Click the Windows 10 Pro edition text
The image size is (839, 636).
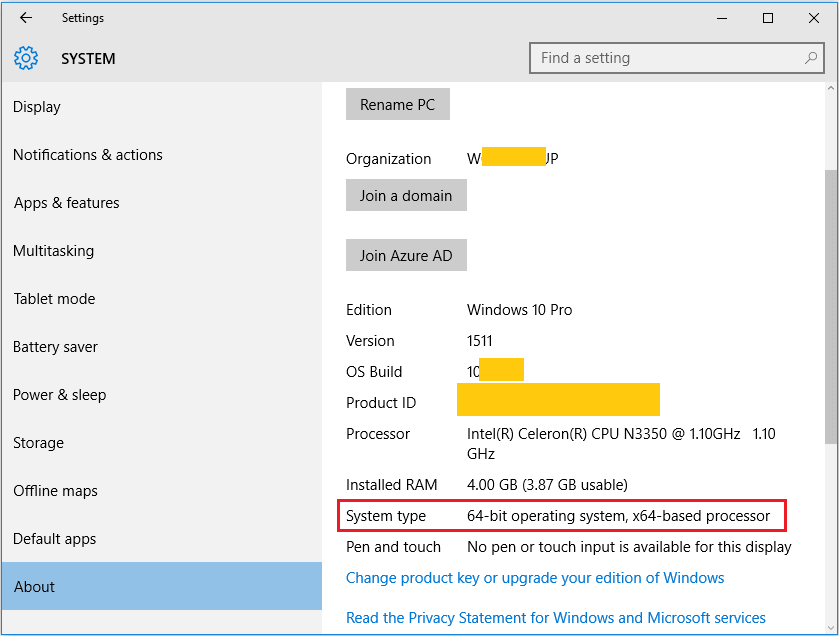pyautogui.click(x=520, y=310)
